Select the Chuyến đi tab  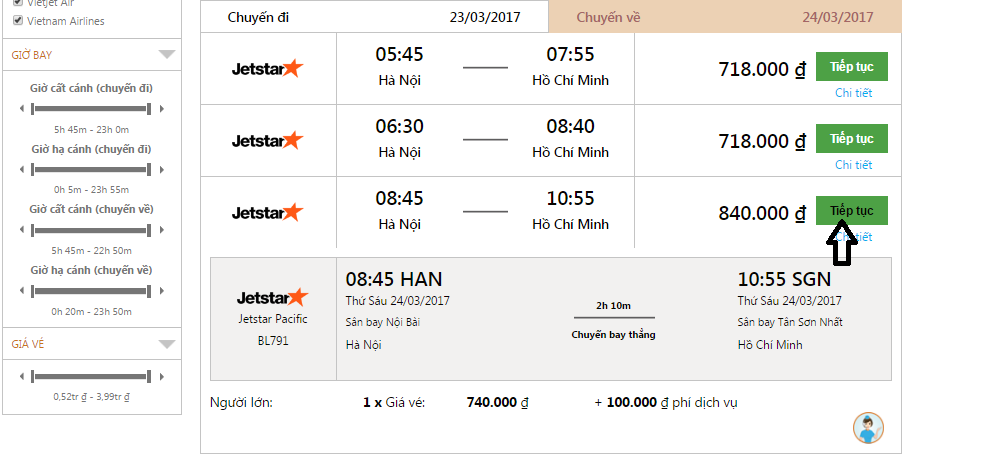click(375, 17)
